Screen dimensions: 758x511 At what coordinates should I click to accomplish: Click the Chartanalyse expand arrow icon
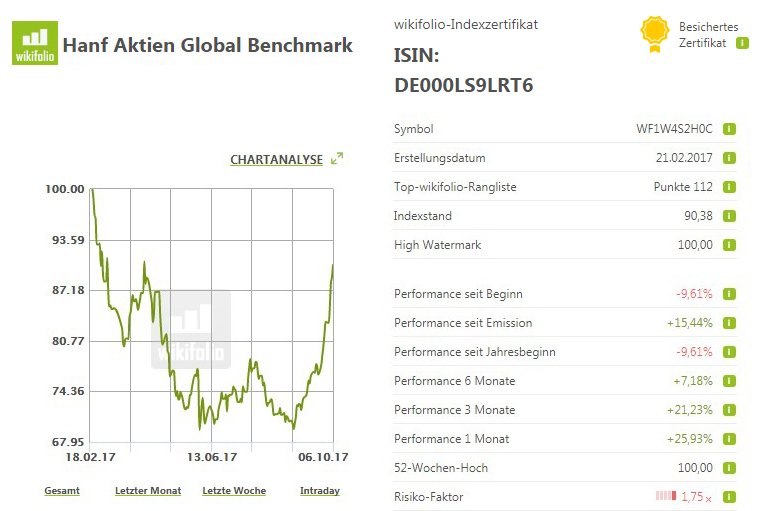click(x=337, y=158)
